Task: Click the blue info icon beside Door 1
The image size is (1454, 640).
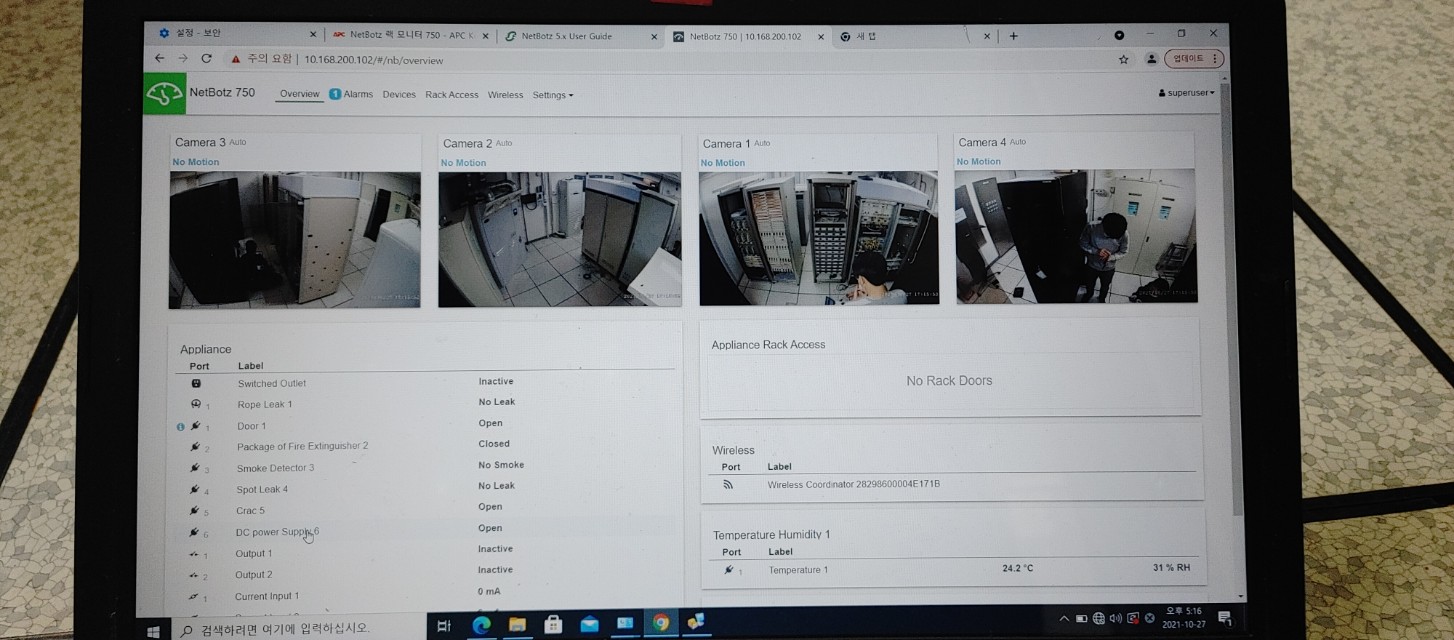Action: click(180, 427)
